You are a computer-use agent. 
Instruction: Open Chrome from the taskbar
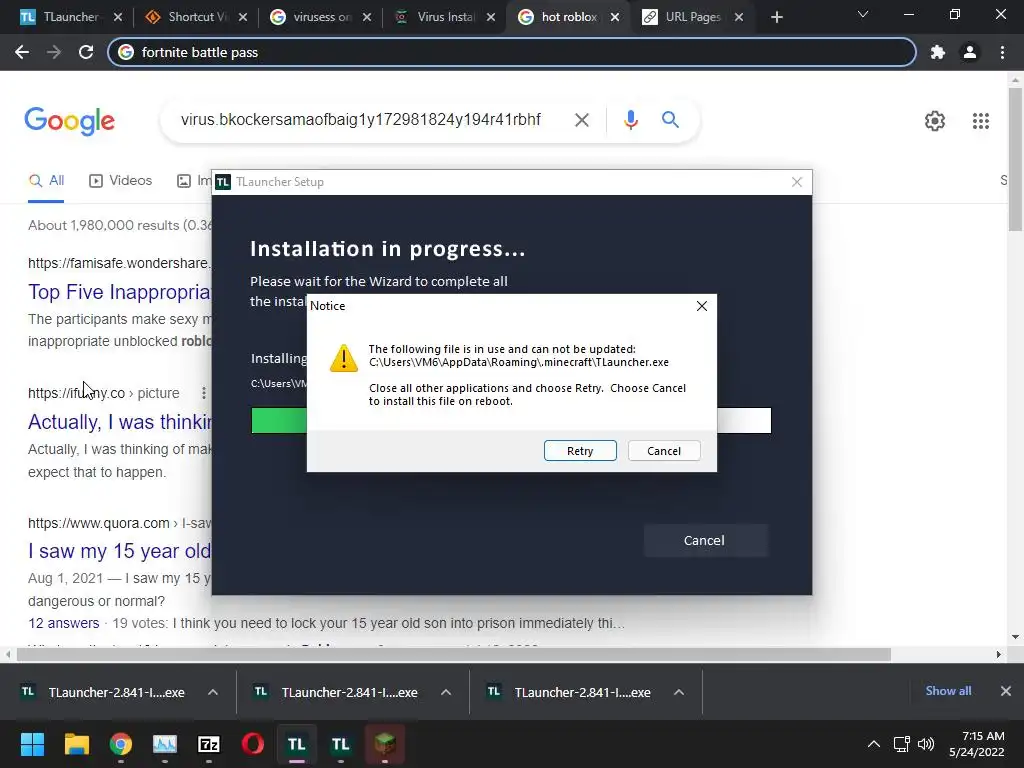point(121,744)
